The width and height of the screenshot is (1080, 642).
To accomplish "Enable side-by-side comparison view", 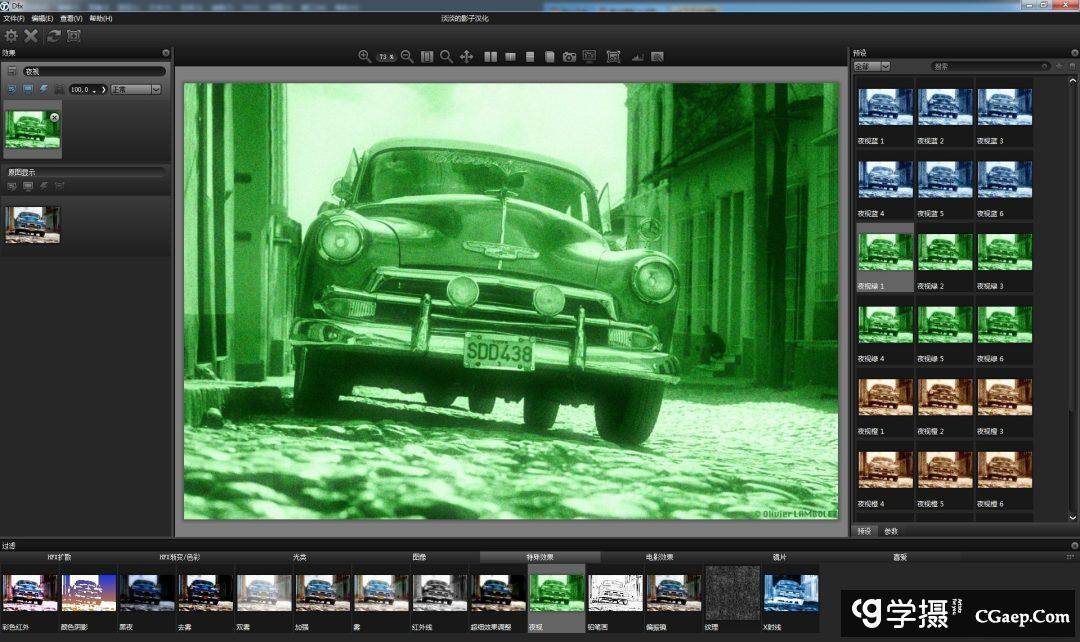I will tap(490, 57).
